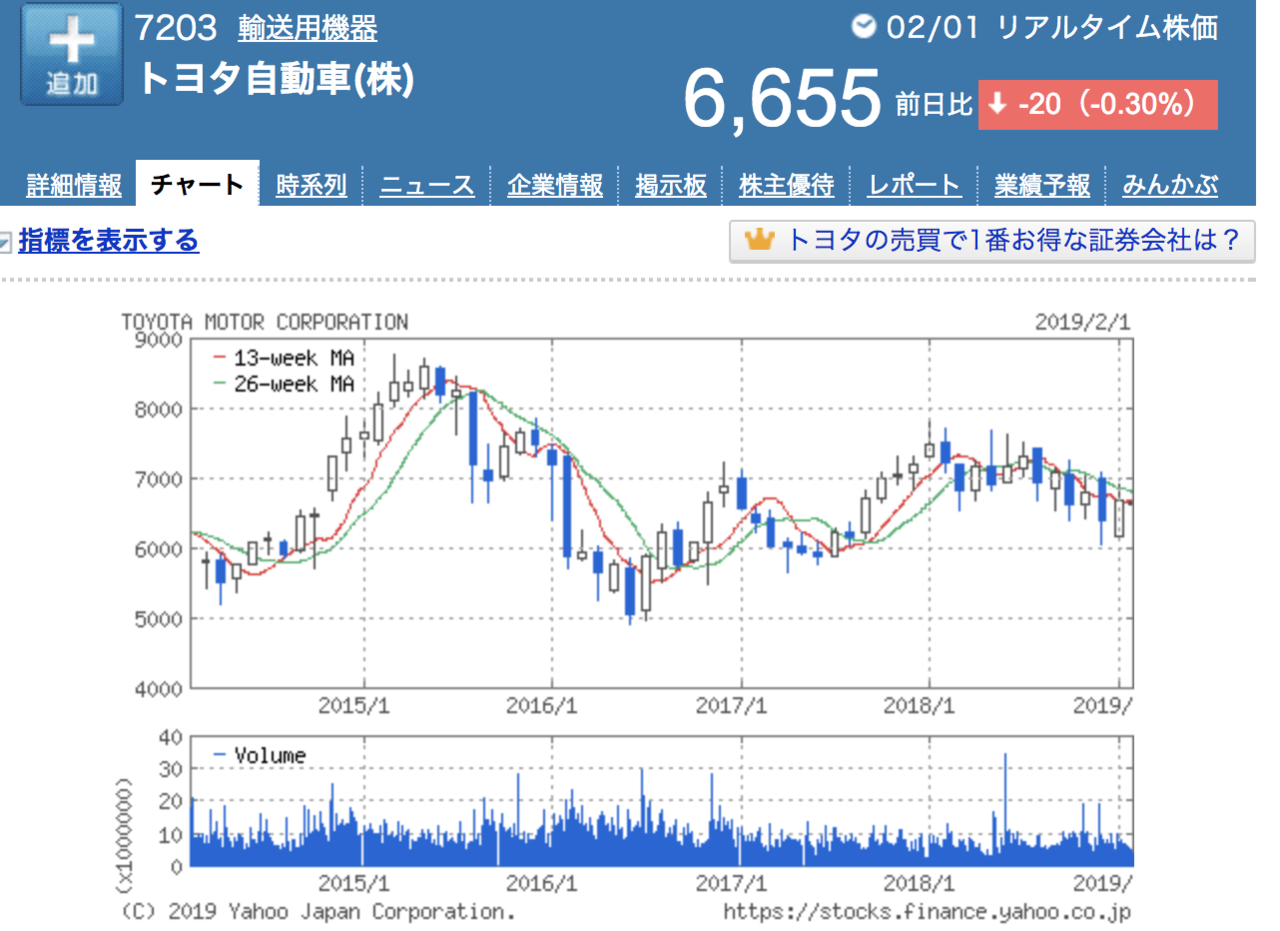Click the TOYOTA MOTOR CORPORATION chart title
1280x931 pixels.
(x=265, y=322)
